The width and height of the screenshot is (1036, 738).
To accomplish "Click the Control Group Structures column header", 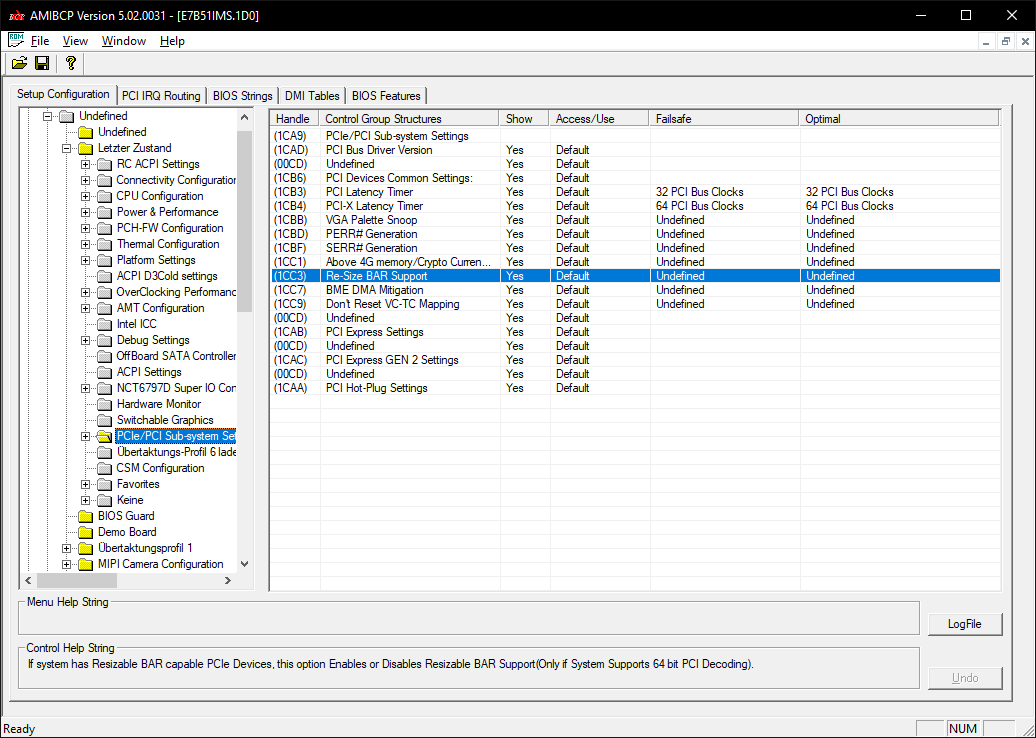I will point(409,119).
